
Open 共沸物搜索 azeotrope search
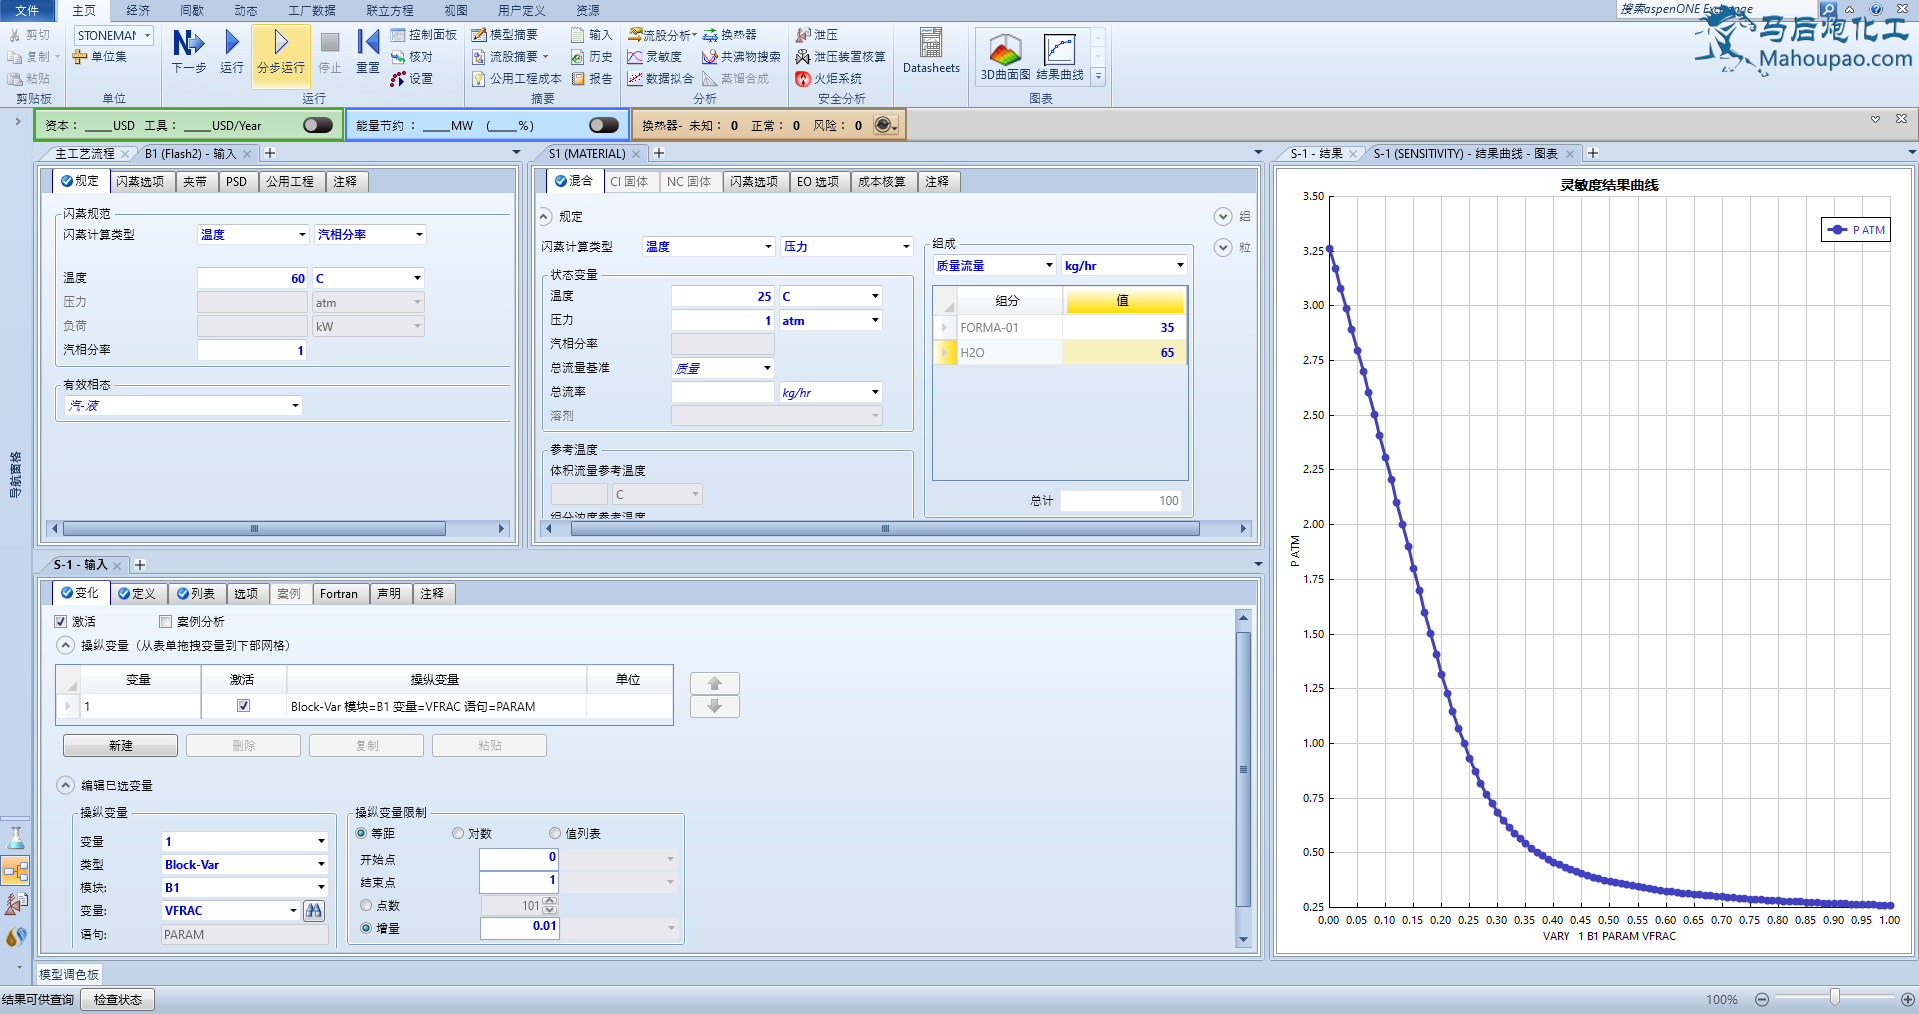pyautogui.click(x=741, y=57)
